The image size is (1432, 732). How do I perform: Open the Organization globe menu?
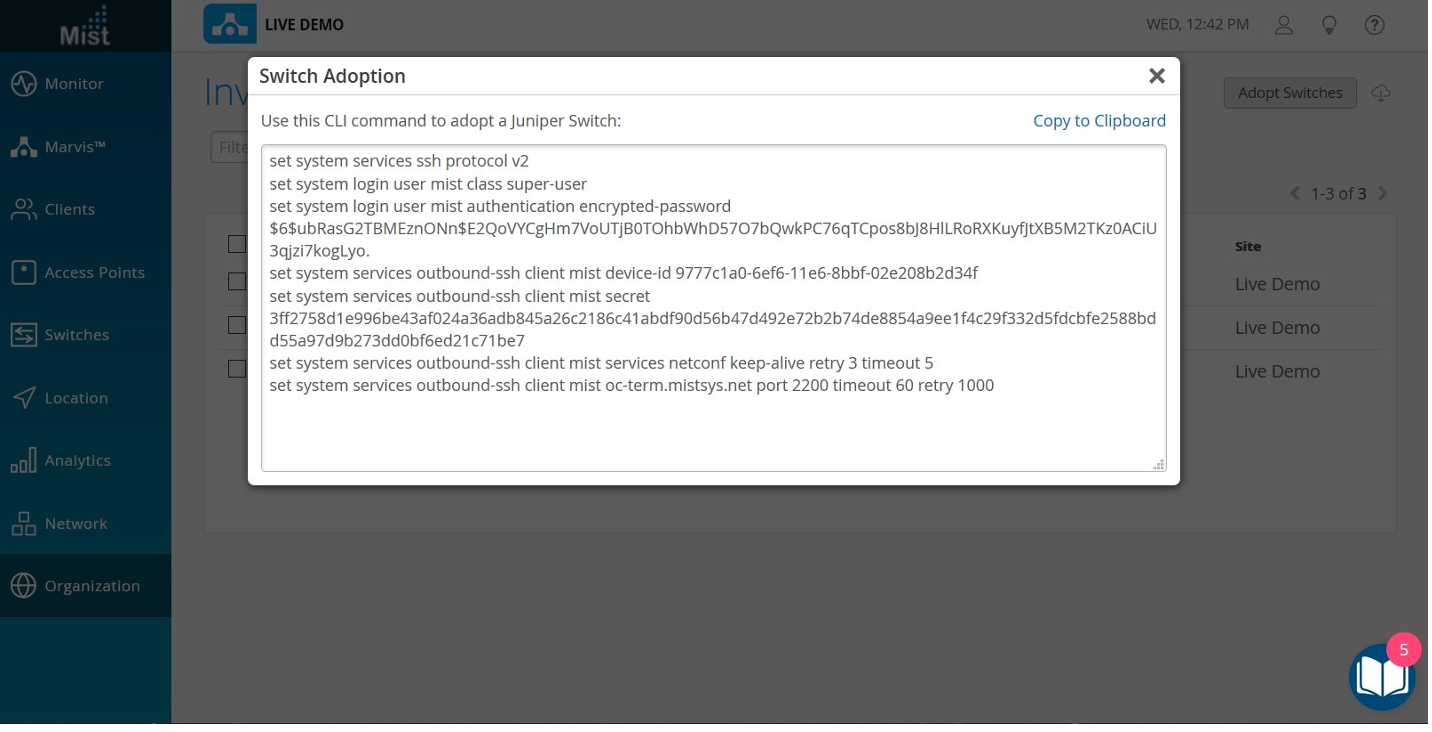point(24,586)
